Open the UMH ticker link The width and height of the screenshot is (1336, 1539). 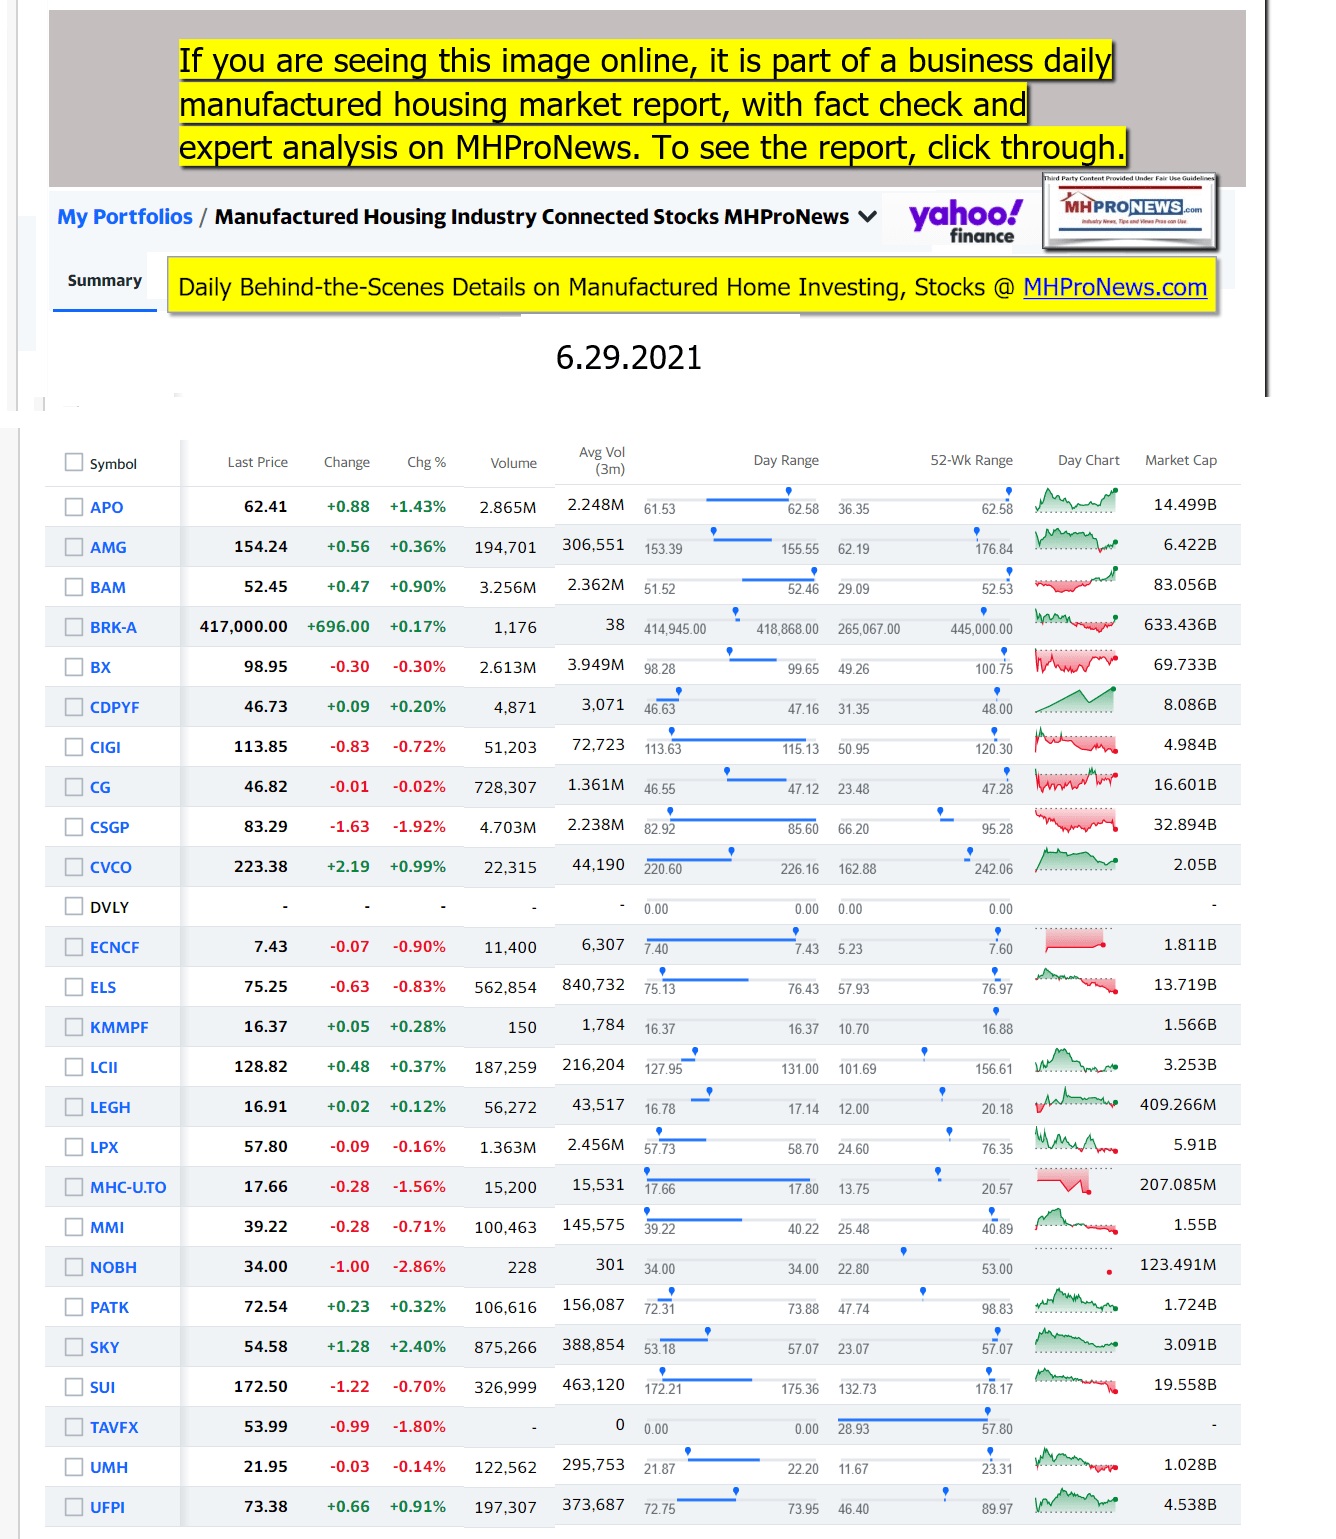pos(109,1467)
